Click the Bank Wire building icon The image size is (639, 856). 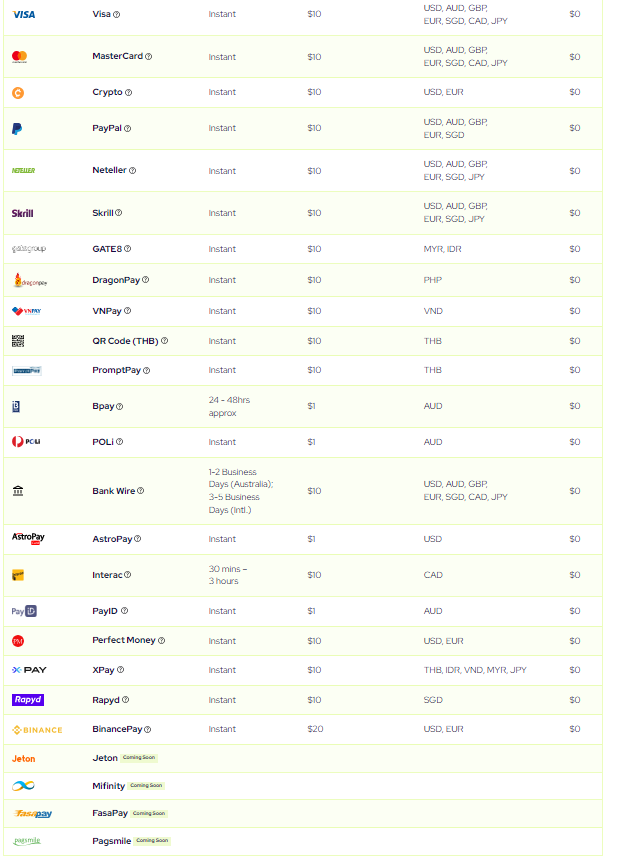point(18,491)
